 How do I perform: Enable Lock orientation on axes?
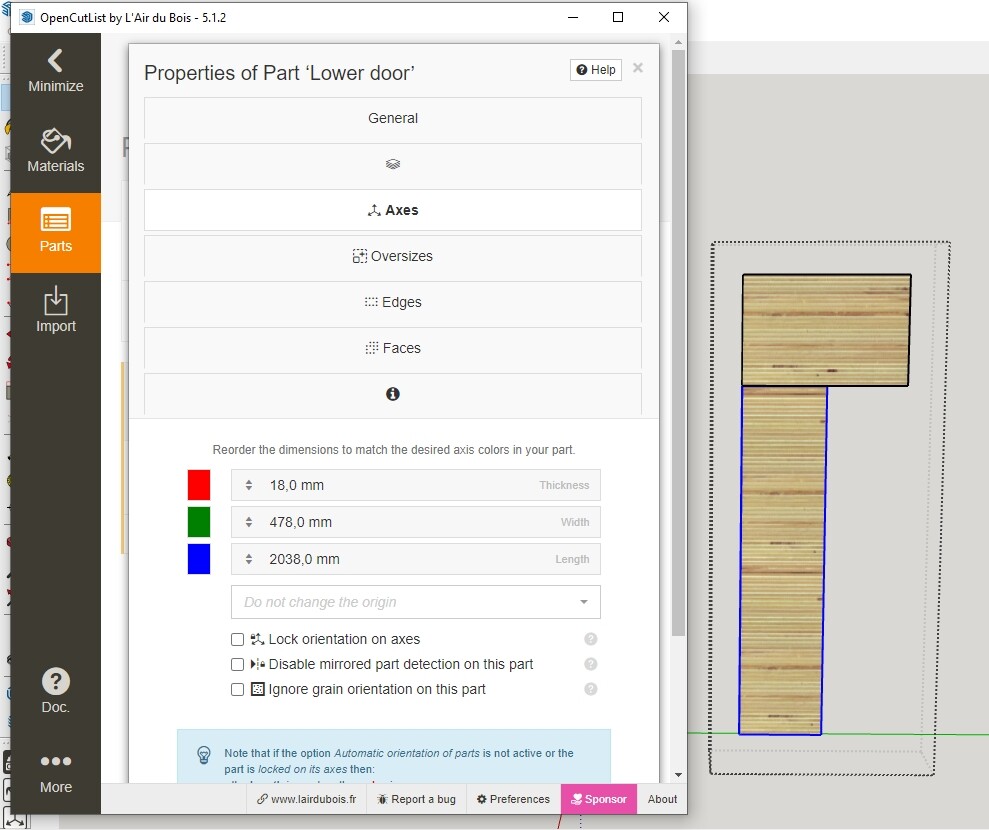[x=237, y=639]
